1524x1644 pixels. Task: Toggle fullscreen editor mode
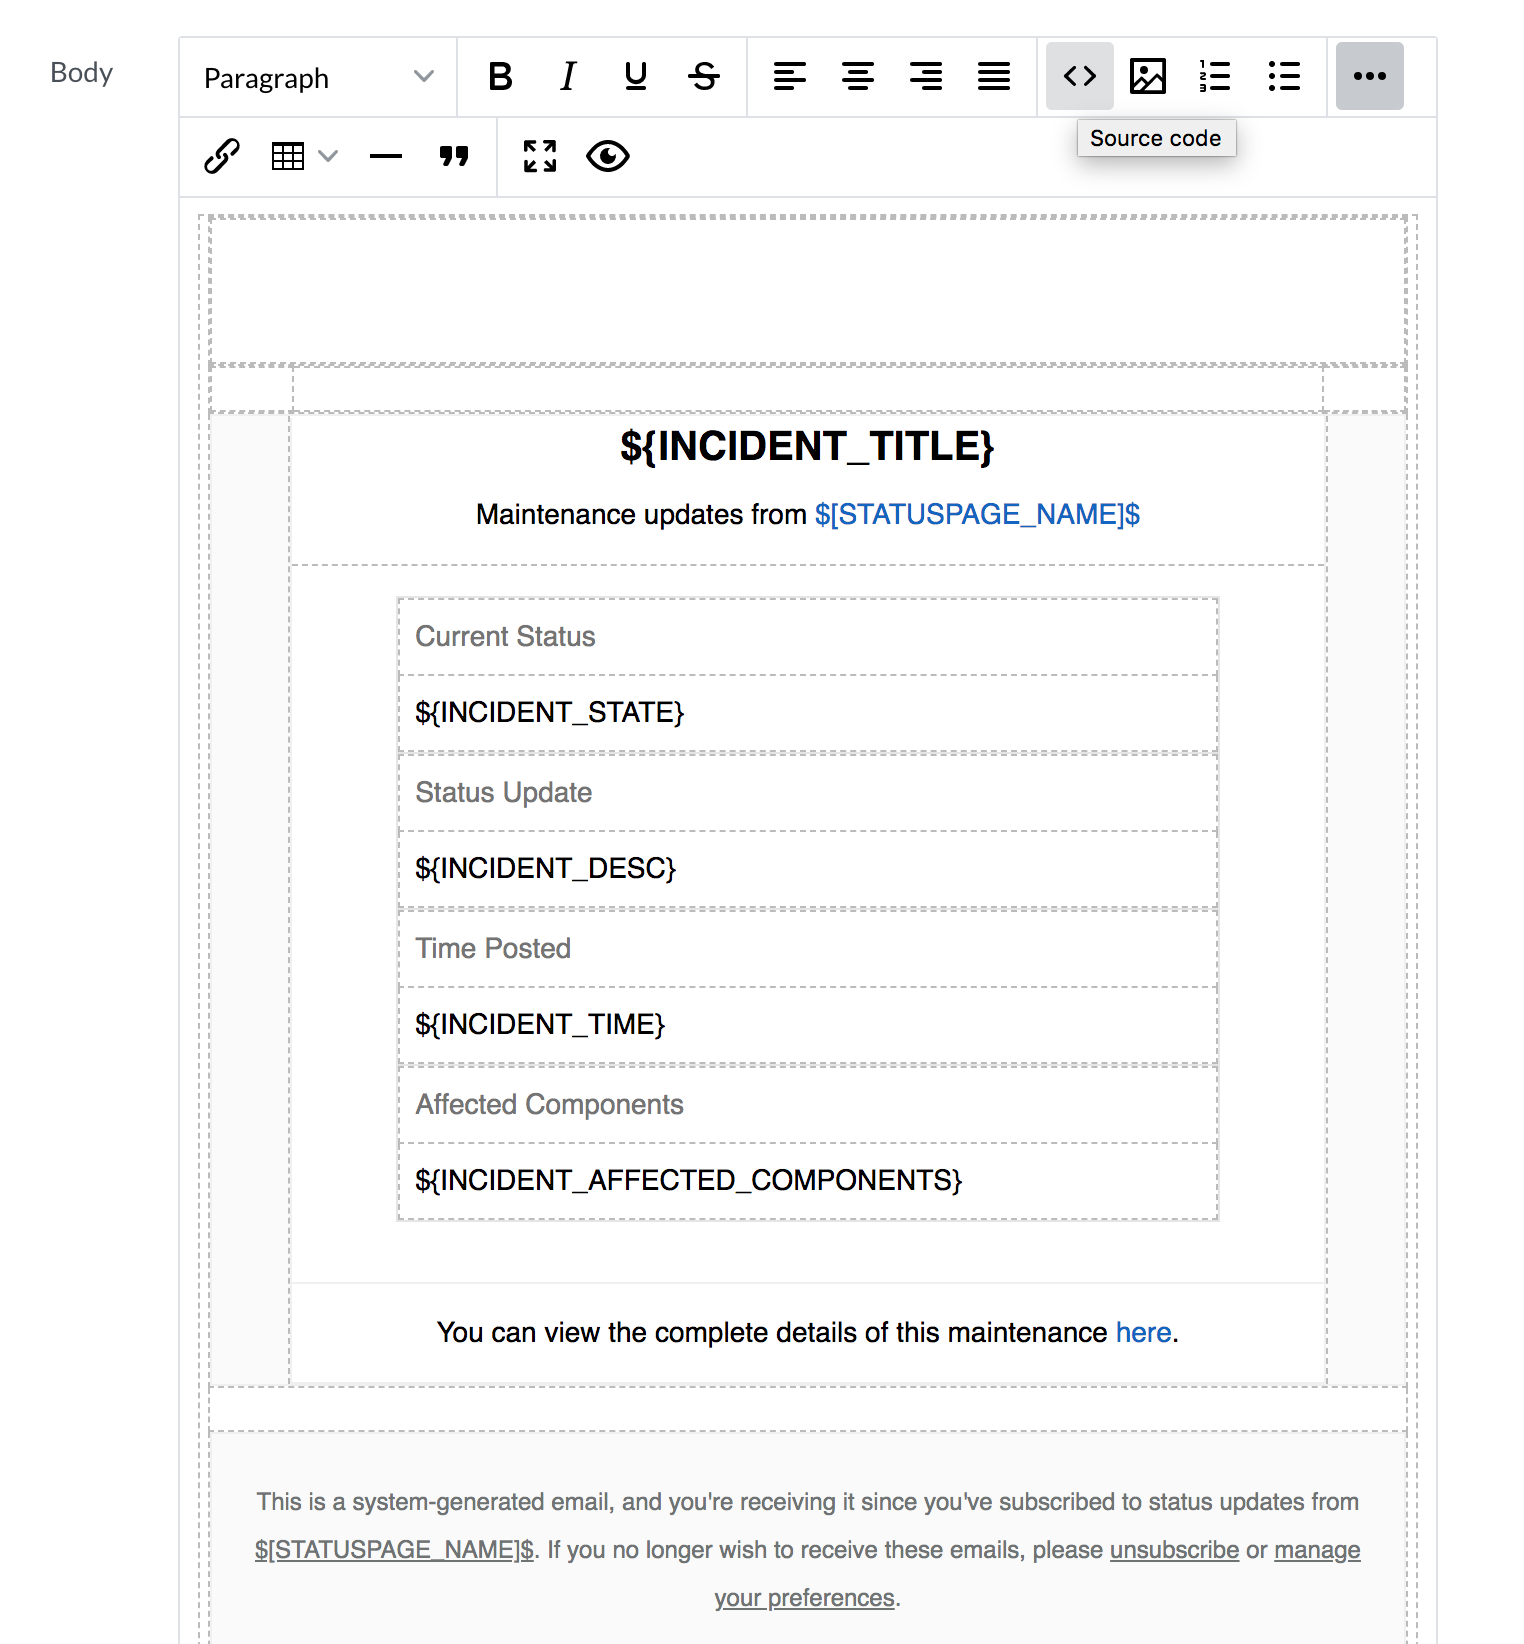(x=540, y=156)
